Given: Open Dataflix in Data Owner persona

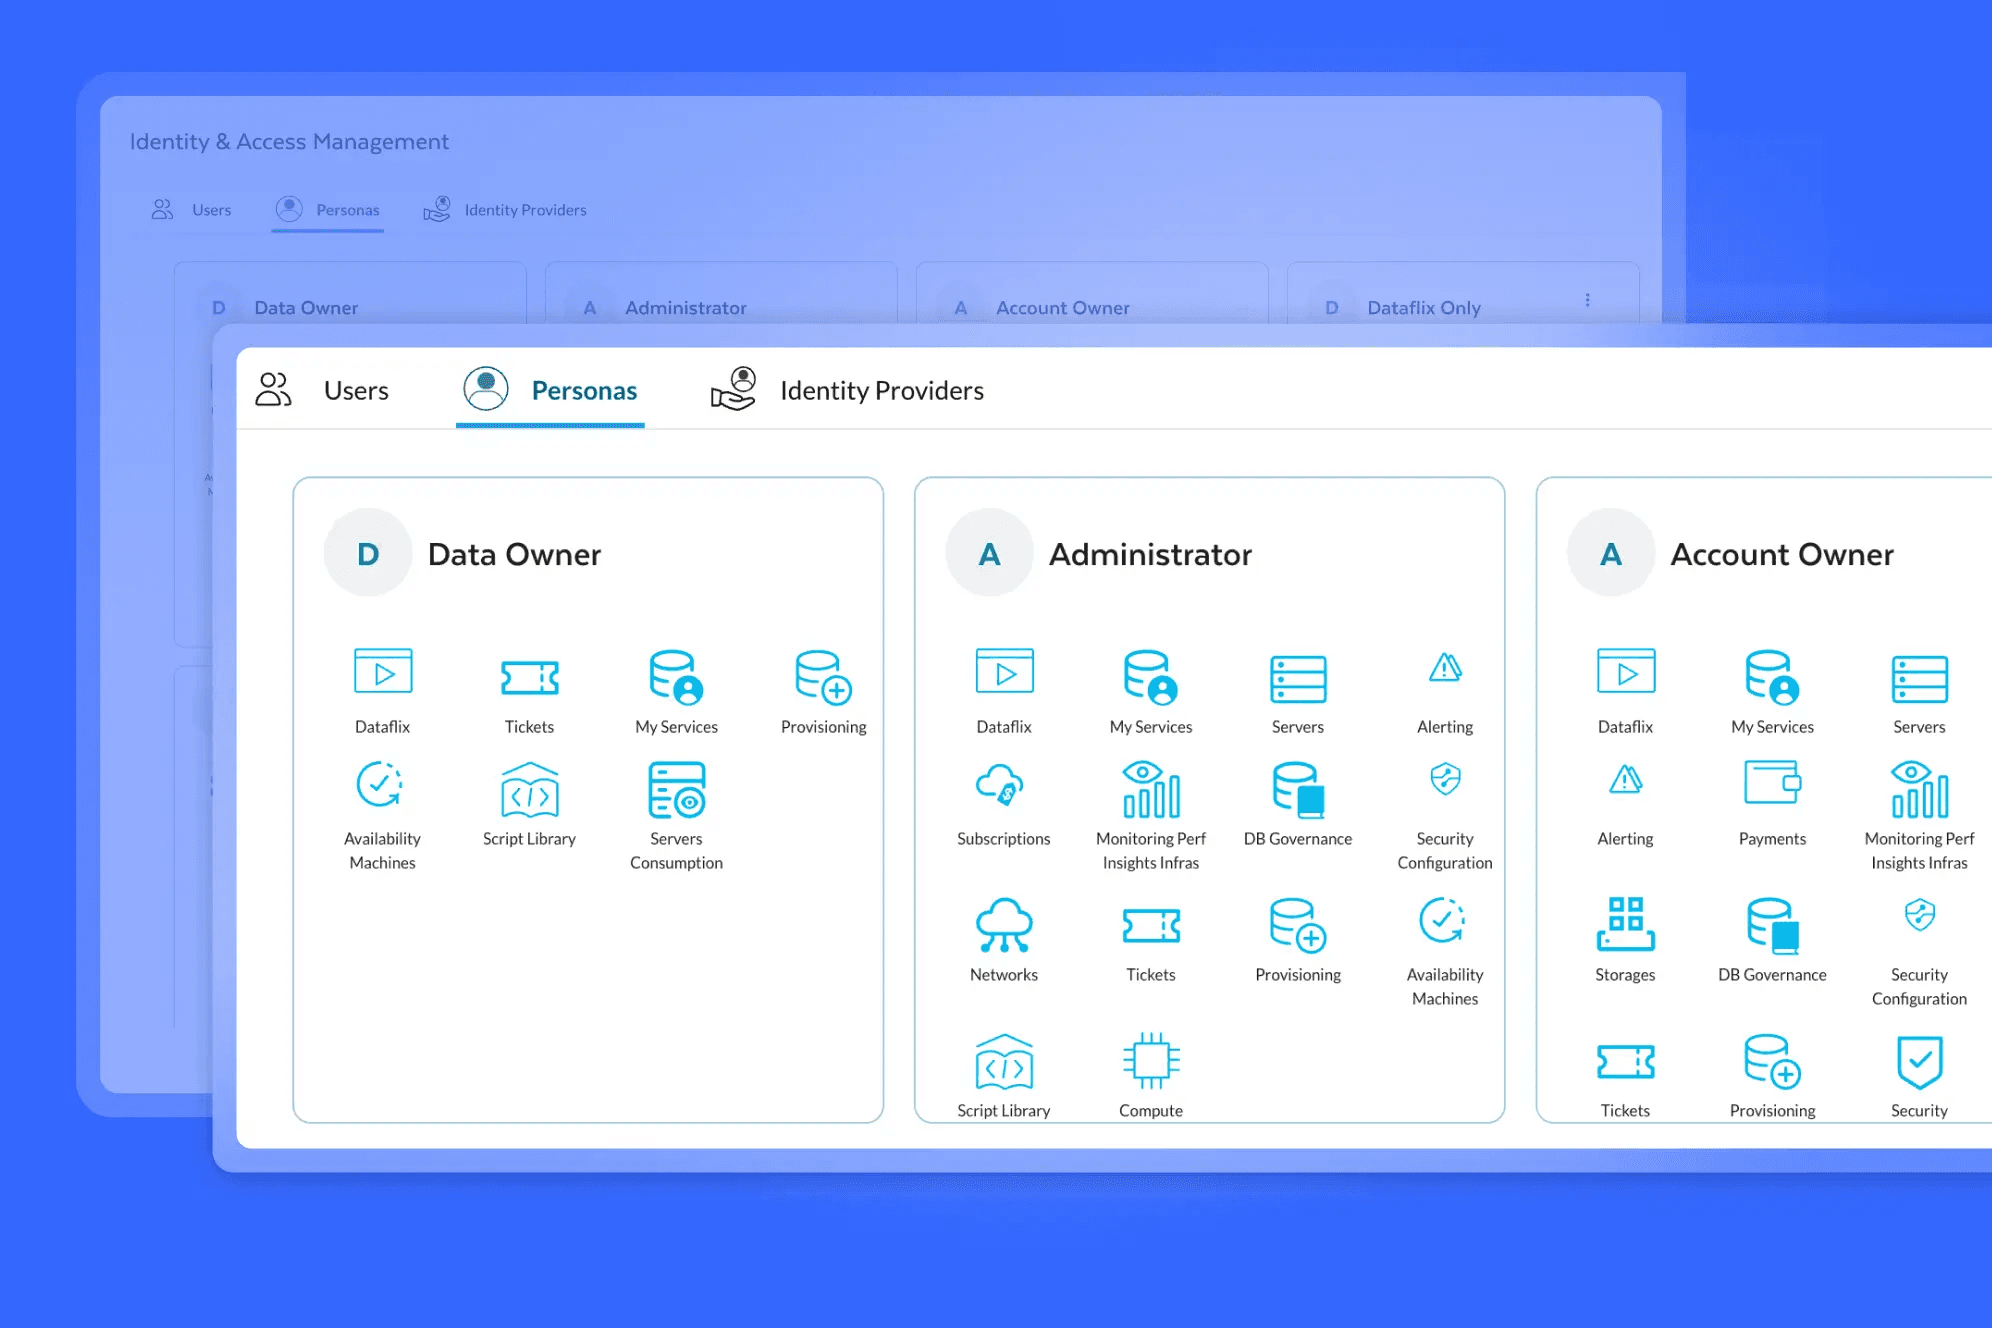Looking at the screenshot, I should point(383,672).
